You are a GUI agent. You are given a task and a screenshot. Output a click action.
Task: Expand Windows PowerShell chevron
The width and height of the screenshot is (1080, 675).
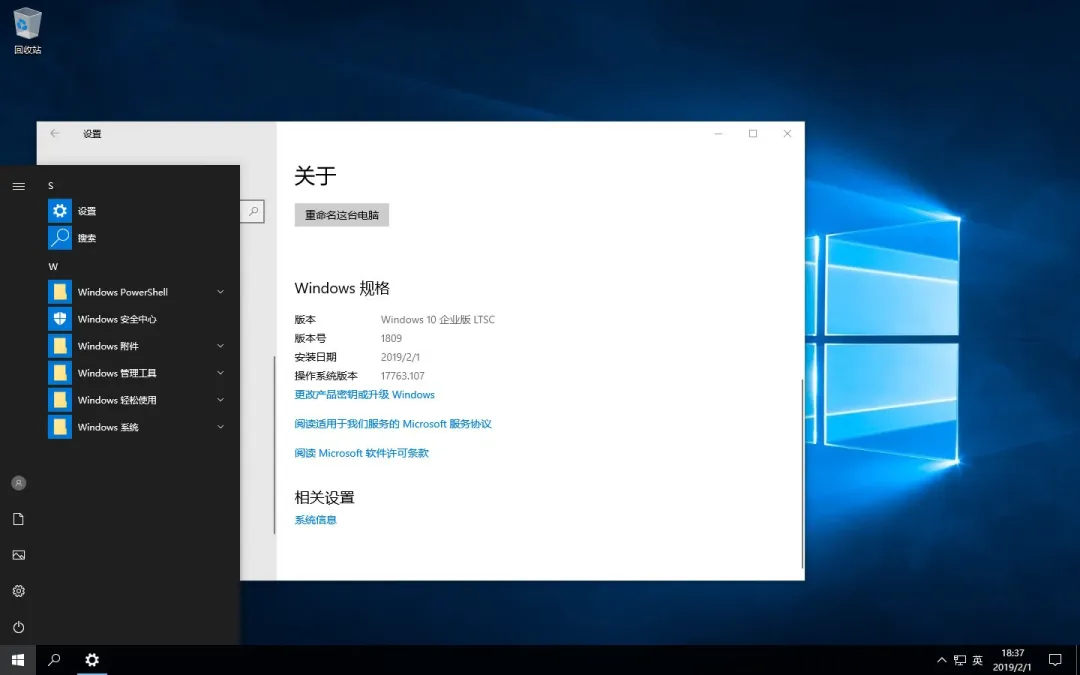tap(220, 292)
